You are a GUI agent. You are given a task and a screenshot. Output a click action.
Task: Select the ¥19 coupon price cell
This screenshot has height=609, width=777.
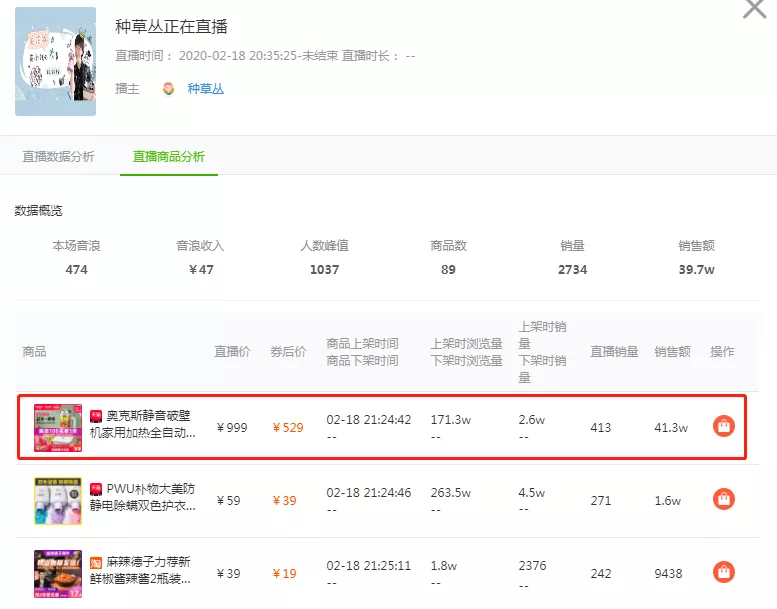pos(284,573)
